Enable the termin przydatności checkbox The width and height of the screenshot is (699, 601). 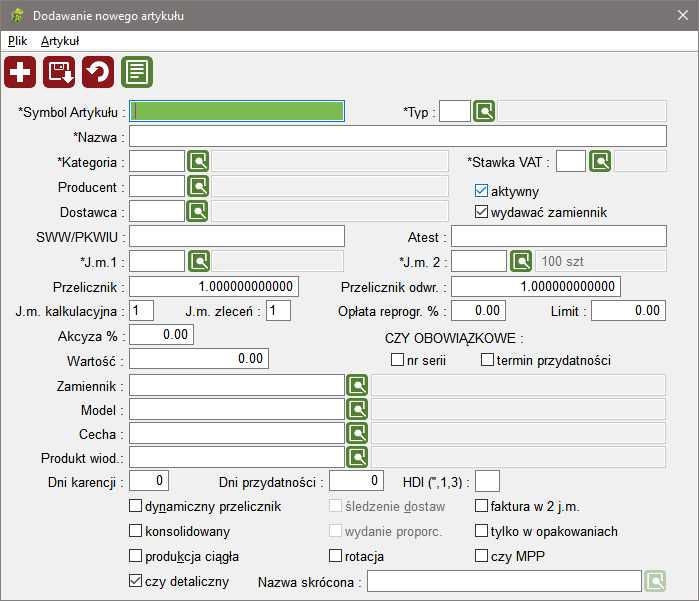[x=487, y=359]
